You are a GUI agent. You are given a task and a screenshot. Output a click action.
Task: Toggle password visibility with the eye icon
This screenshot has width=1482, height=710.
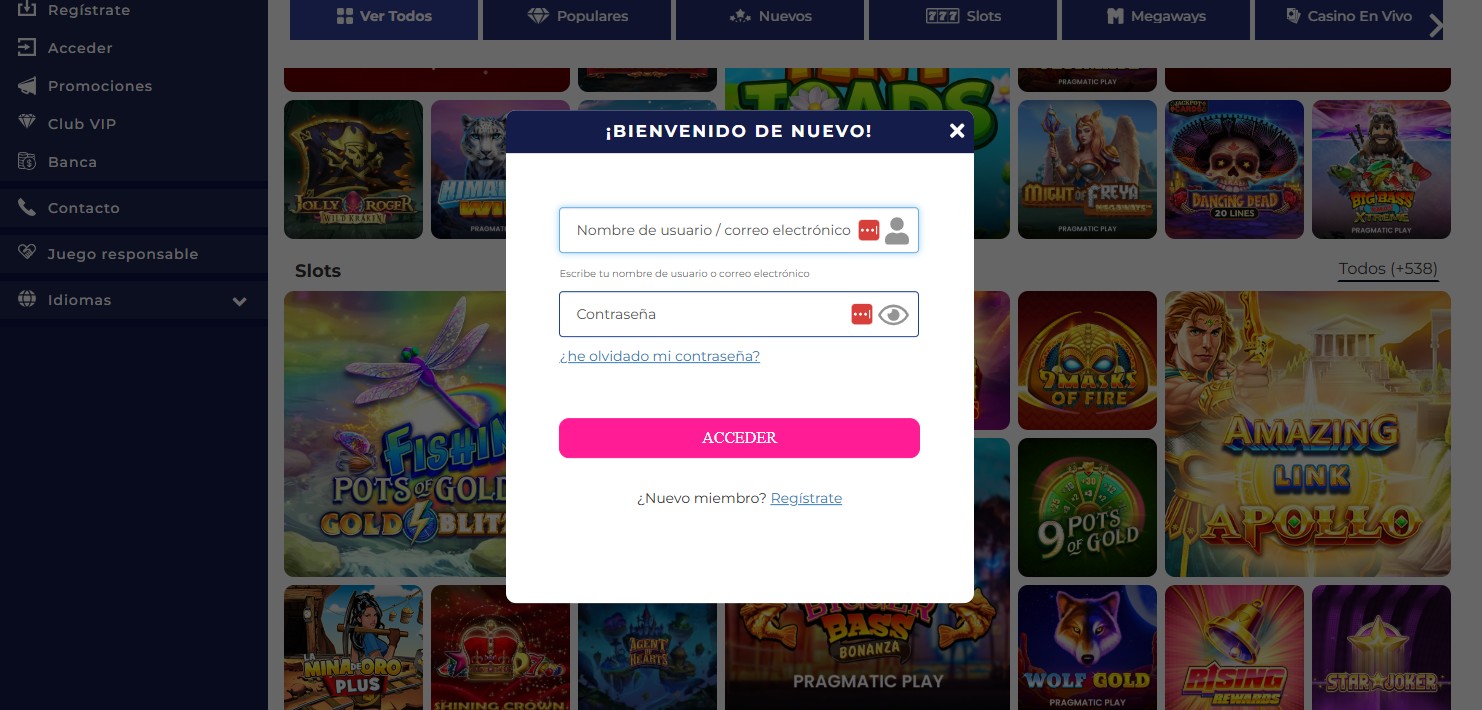tap(893, 315)
